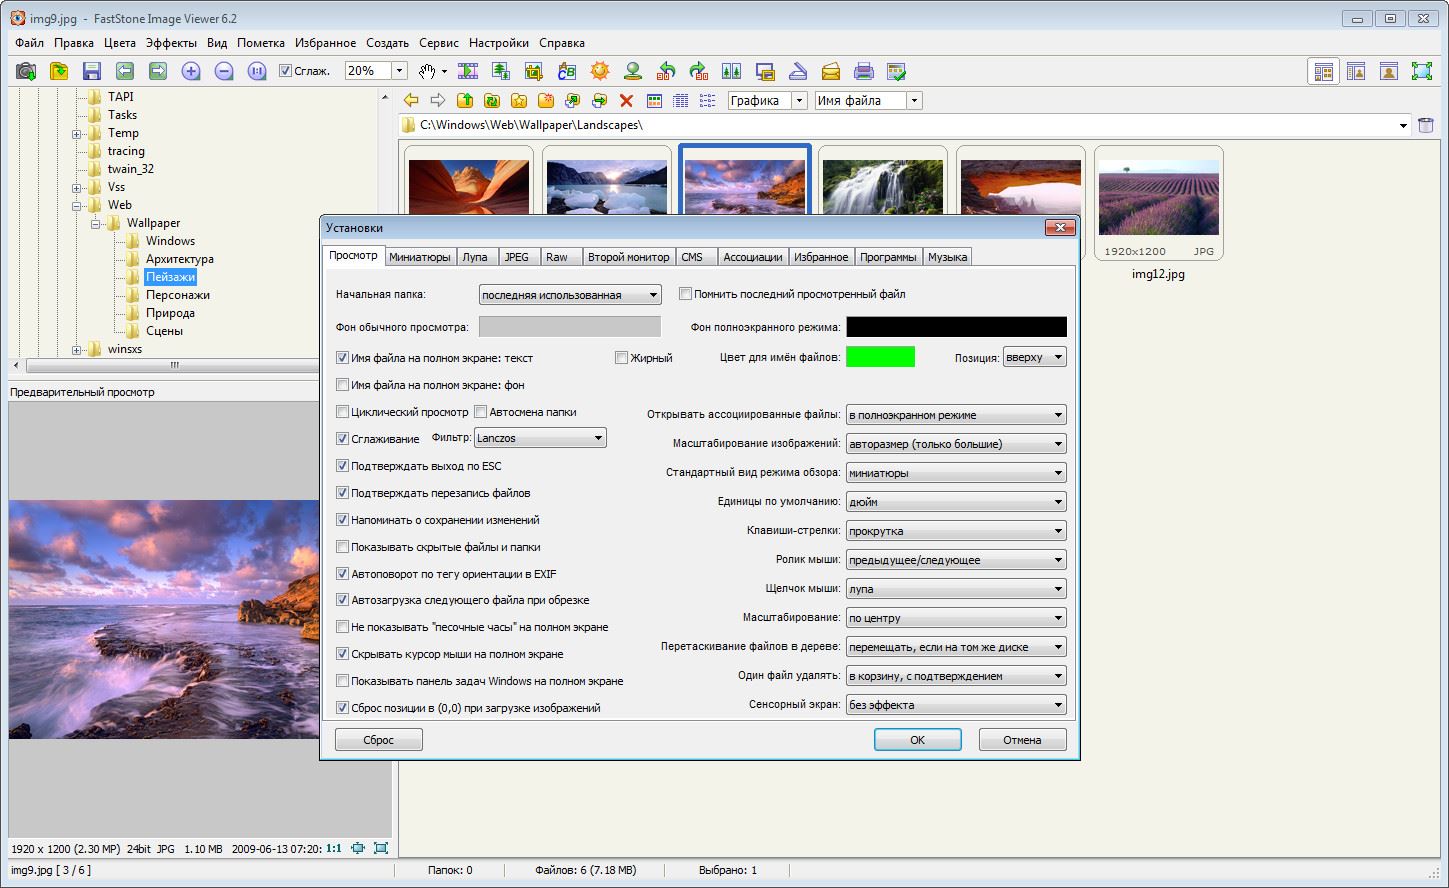Switch to the JPEG settings tab
The height and width of the screenshot is (888, 1449).
(516, 257)
